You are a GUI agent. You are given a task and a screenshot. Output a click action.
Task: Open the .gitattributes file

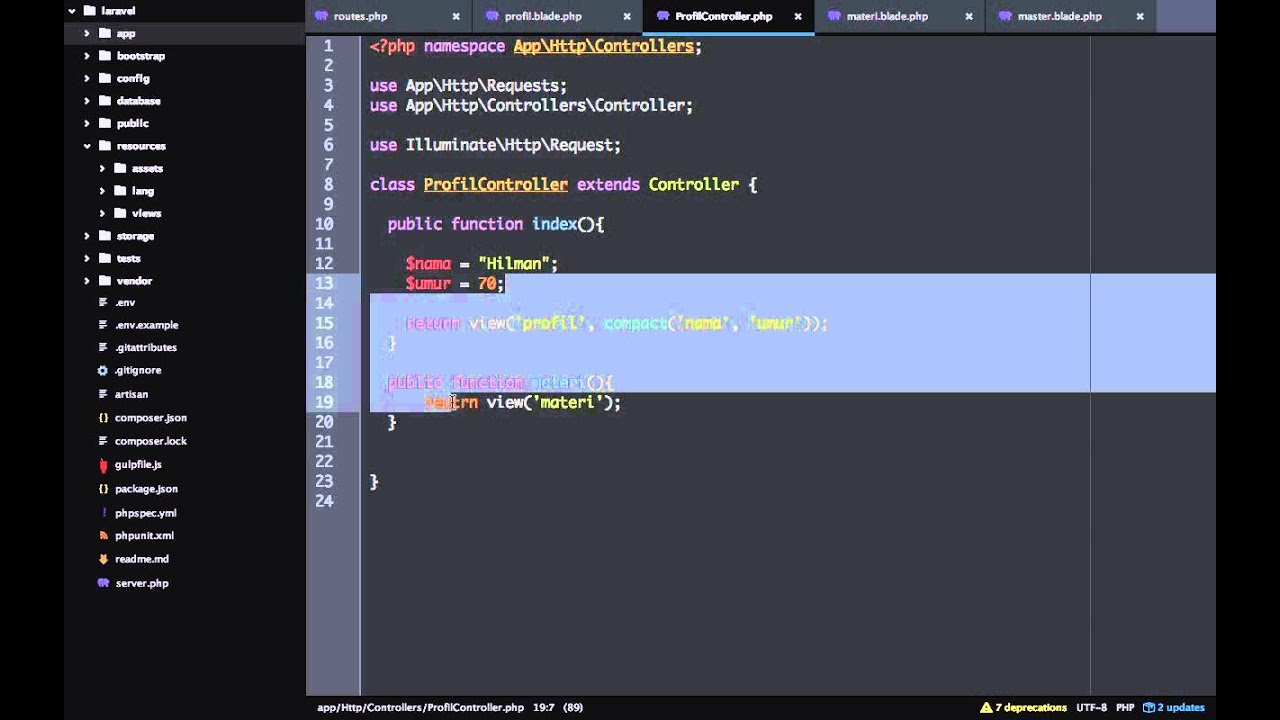tap(146, 347)
